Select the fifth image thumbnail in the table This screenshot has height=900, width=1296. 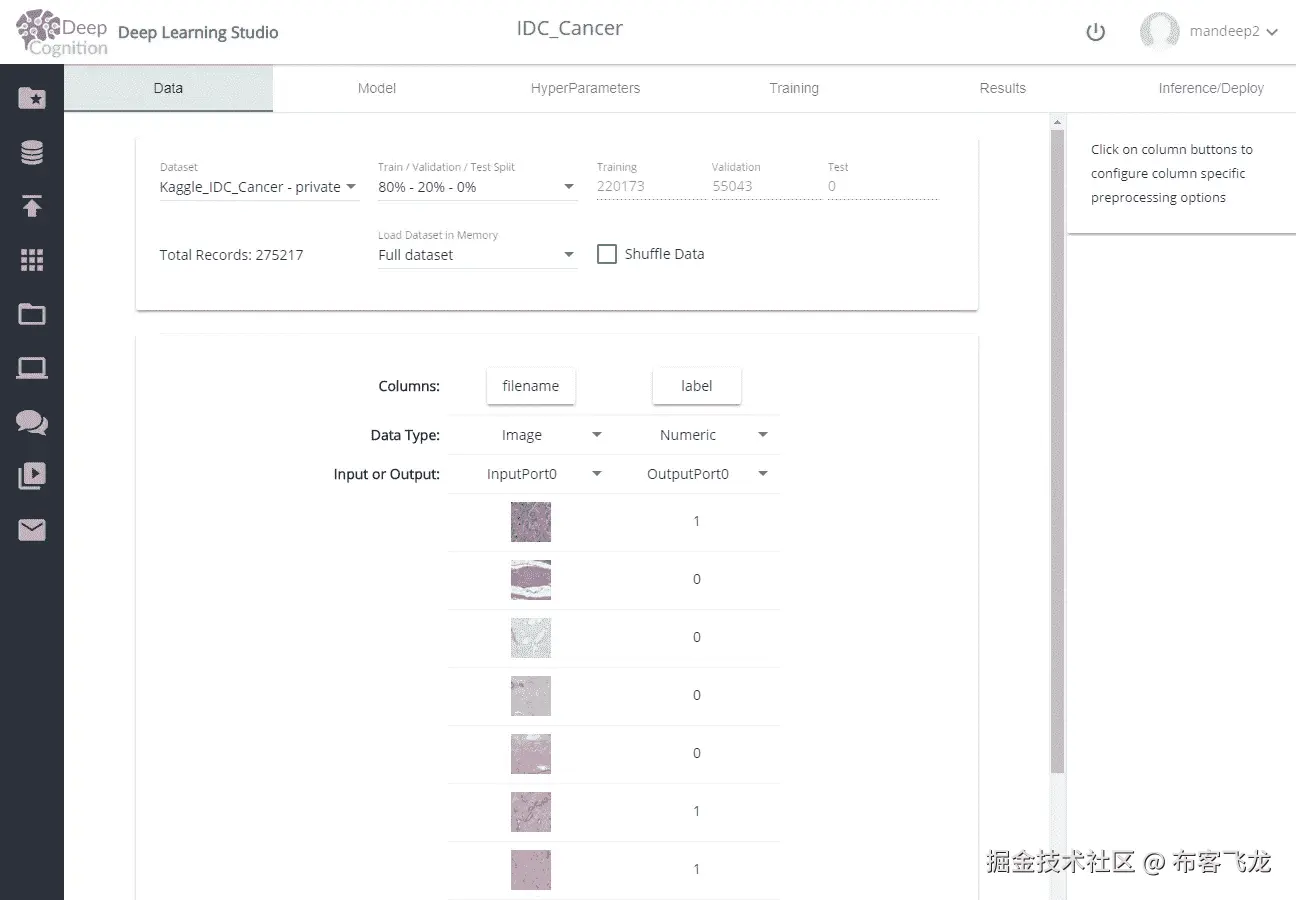click(531, 754)
